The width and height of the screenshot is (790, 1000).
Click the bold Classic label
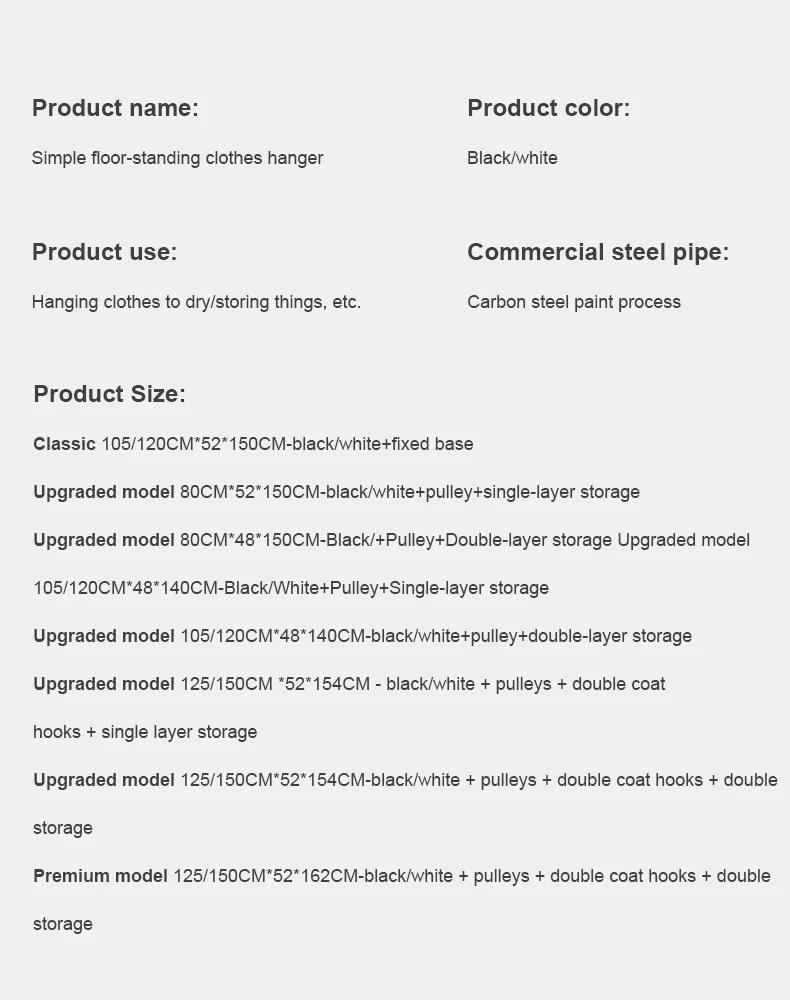(64, 444)
